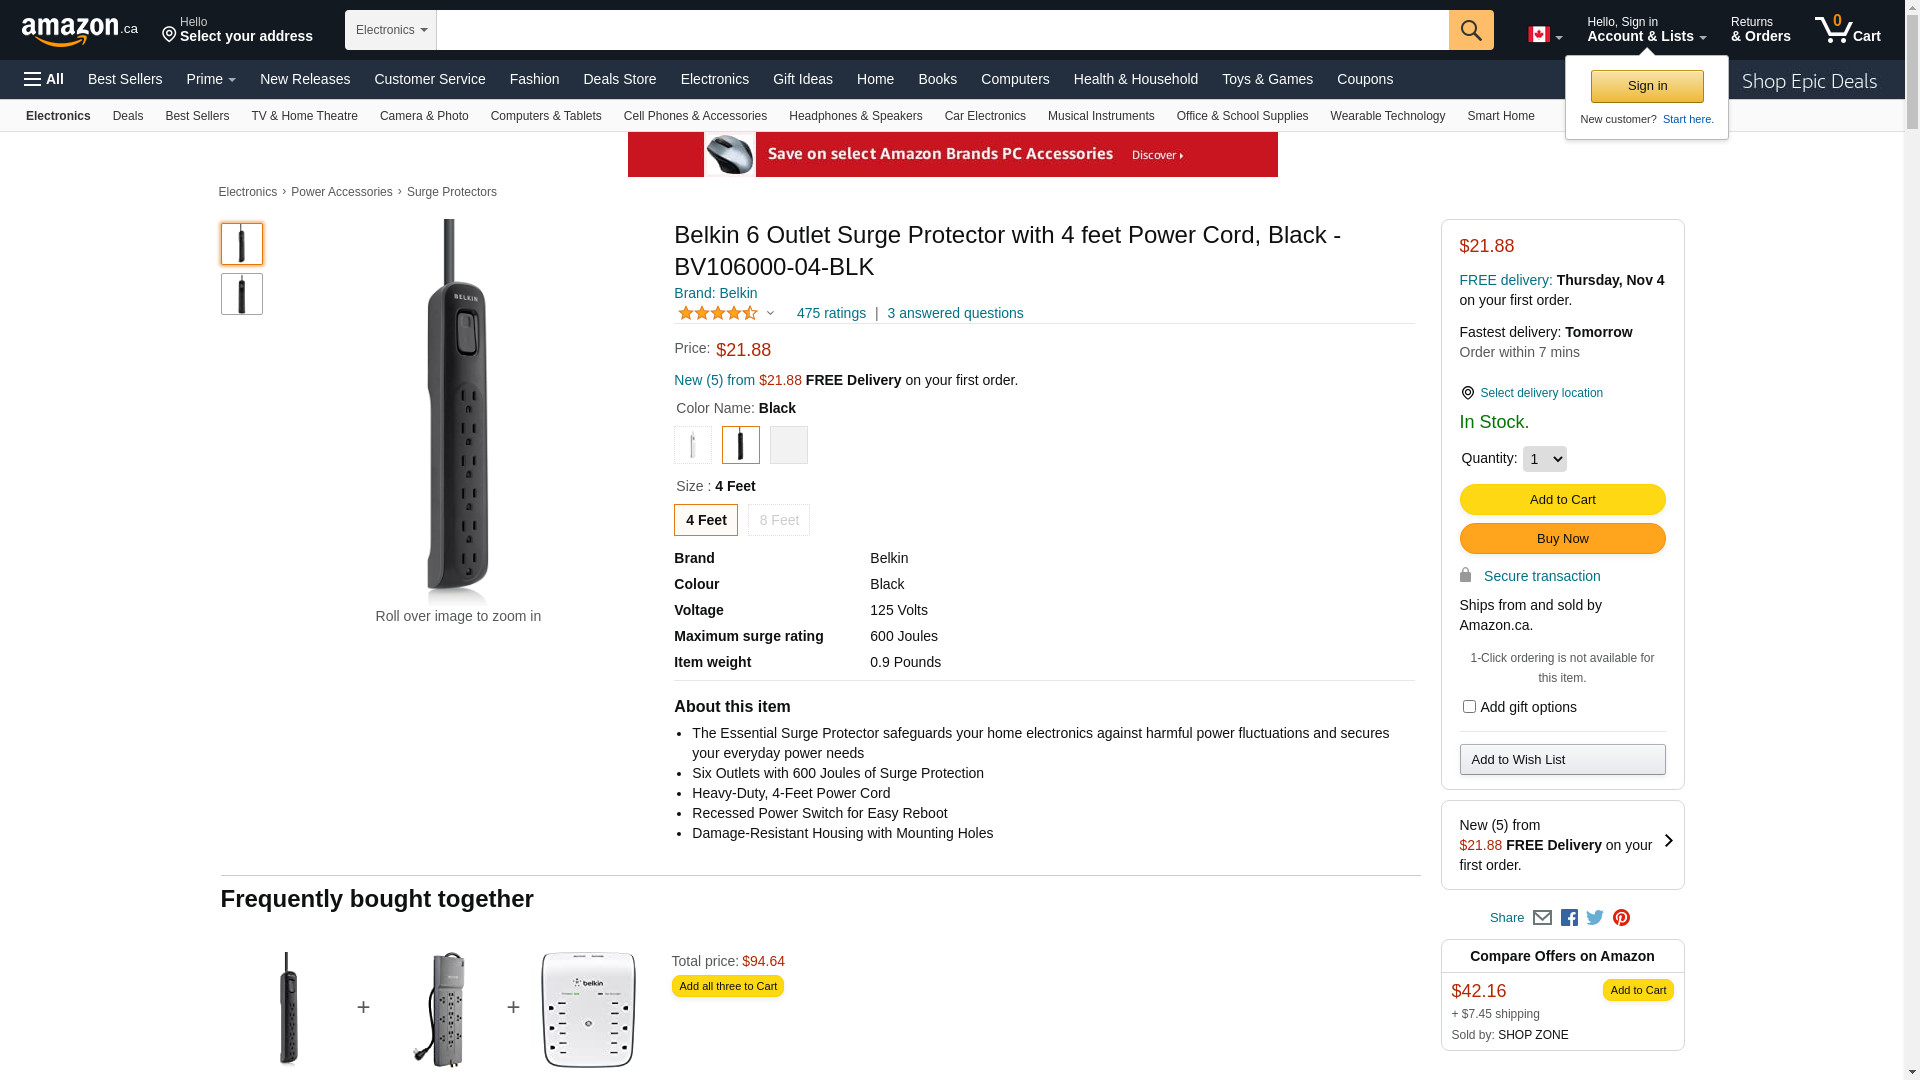Image resolution: width=1920 pixels, height=1080 pixels.
Task: Open the All hamburger menu
Action: [44, 79]
